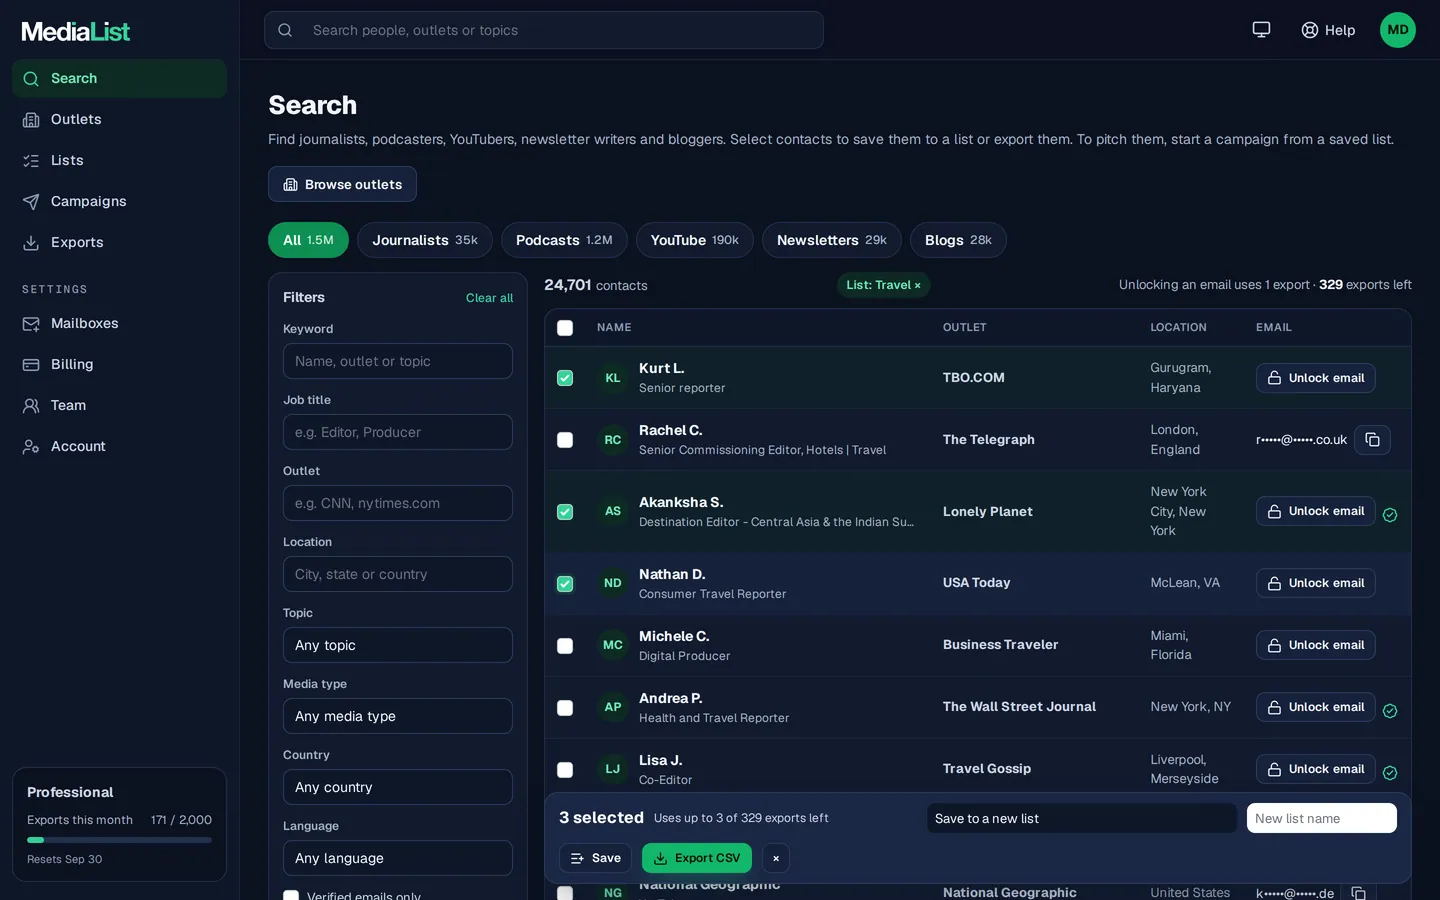Image resolution: width=1440 pixels, height=900 pixels.
Task: Open Team settings
Action: (119, 405)
